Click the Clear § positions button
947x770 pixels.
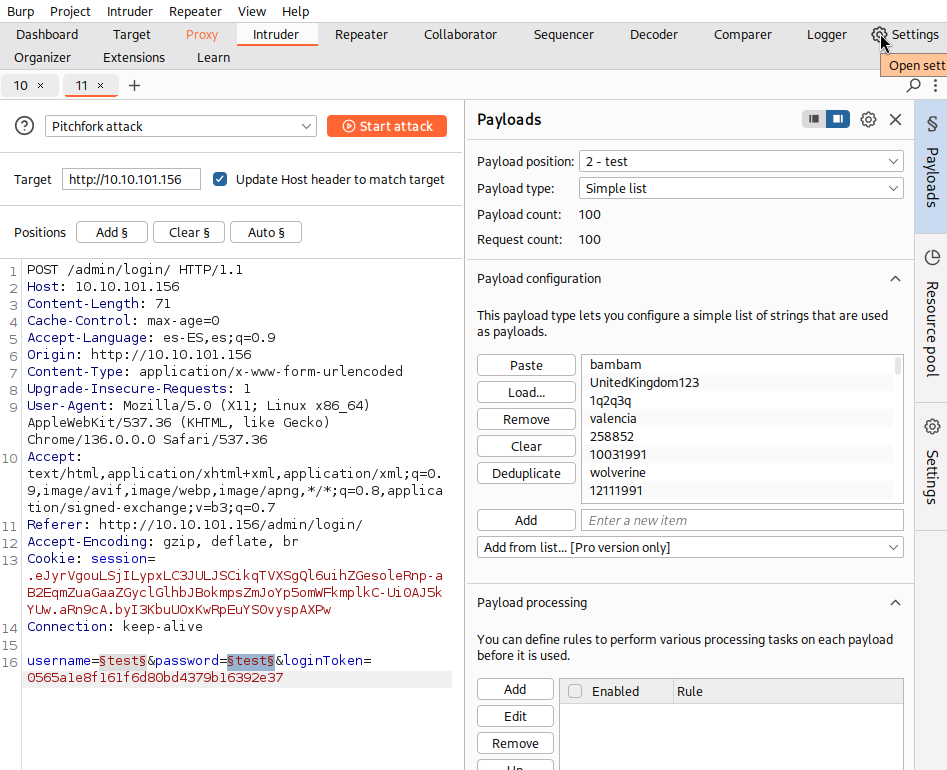[x=189, y=233]
